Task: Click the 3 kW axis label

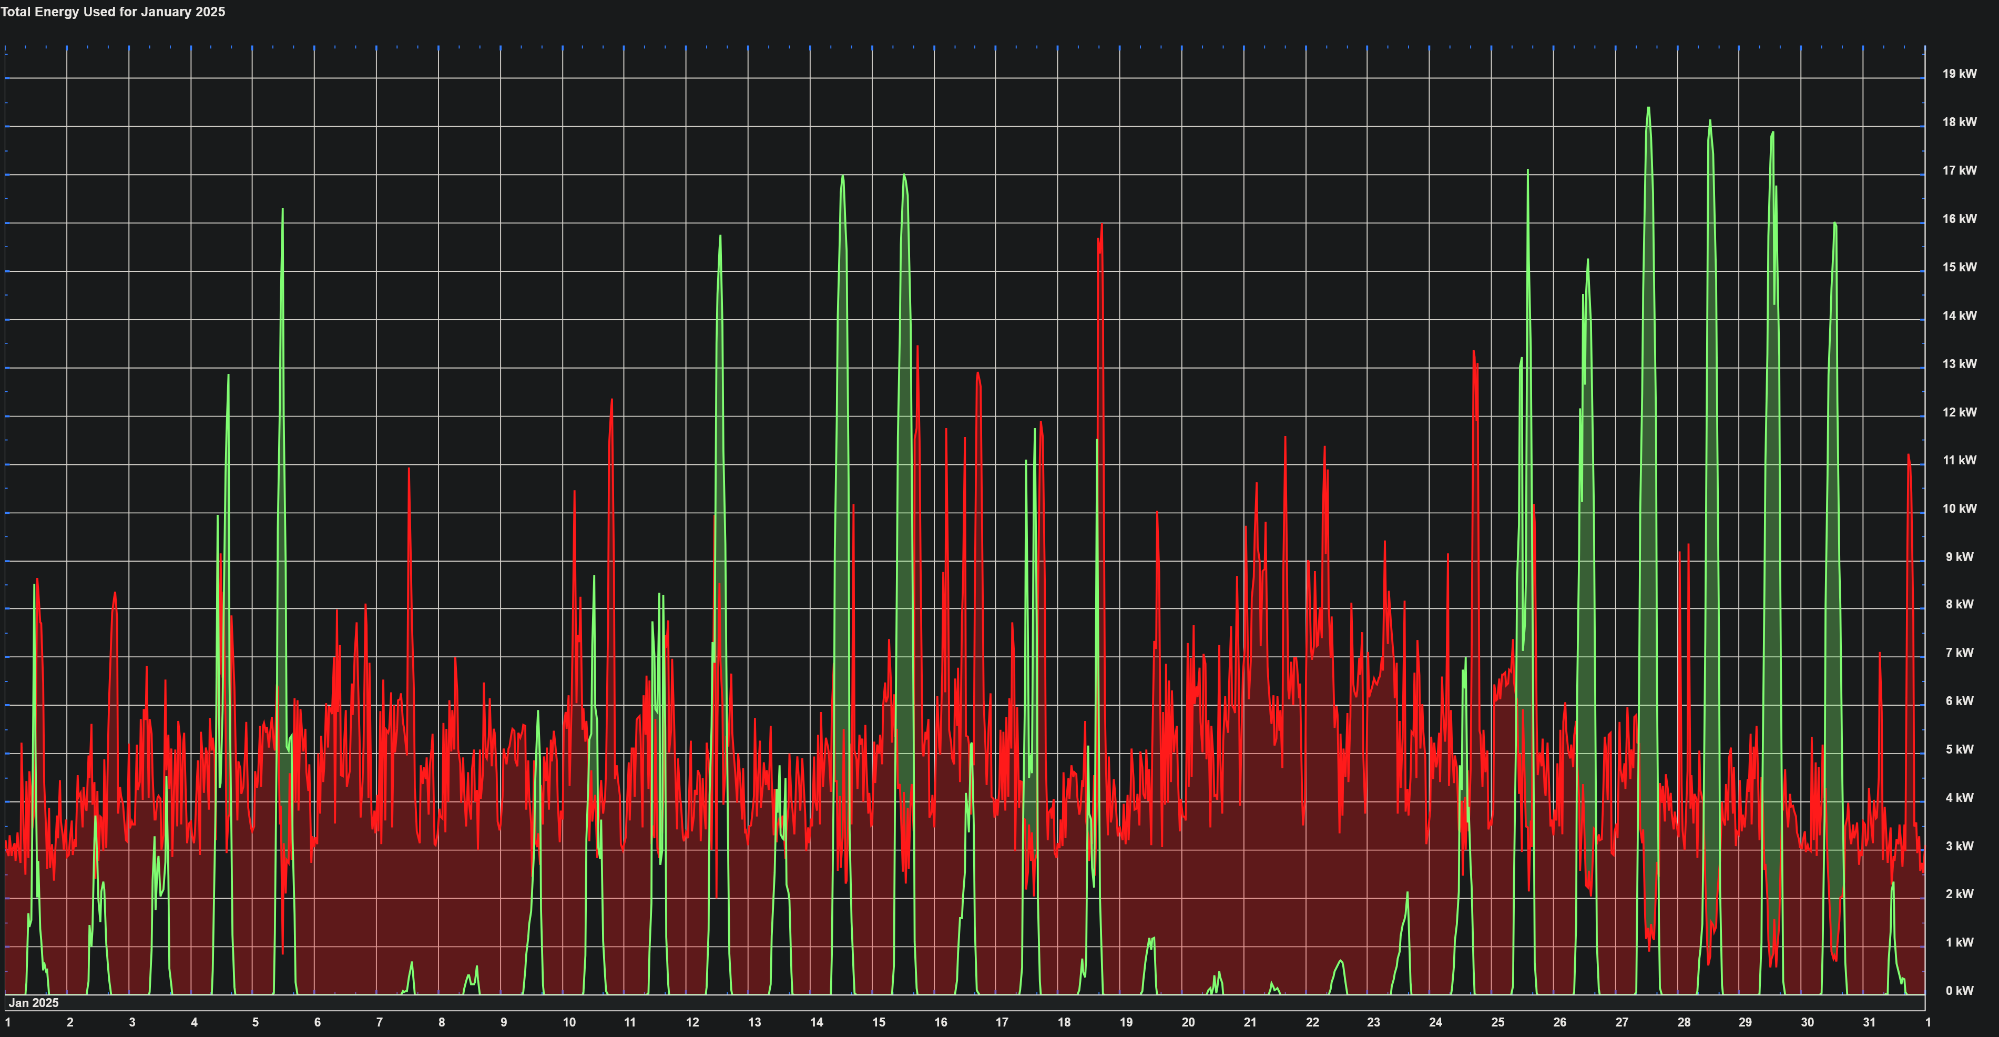Action: click(x=1959, y=846)
